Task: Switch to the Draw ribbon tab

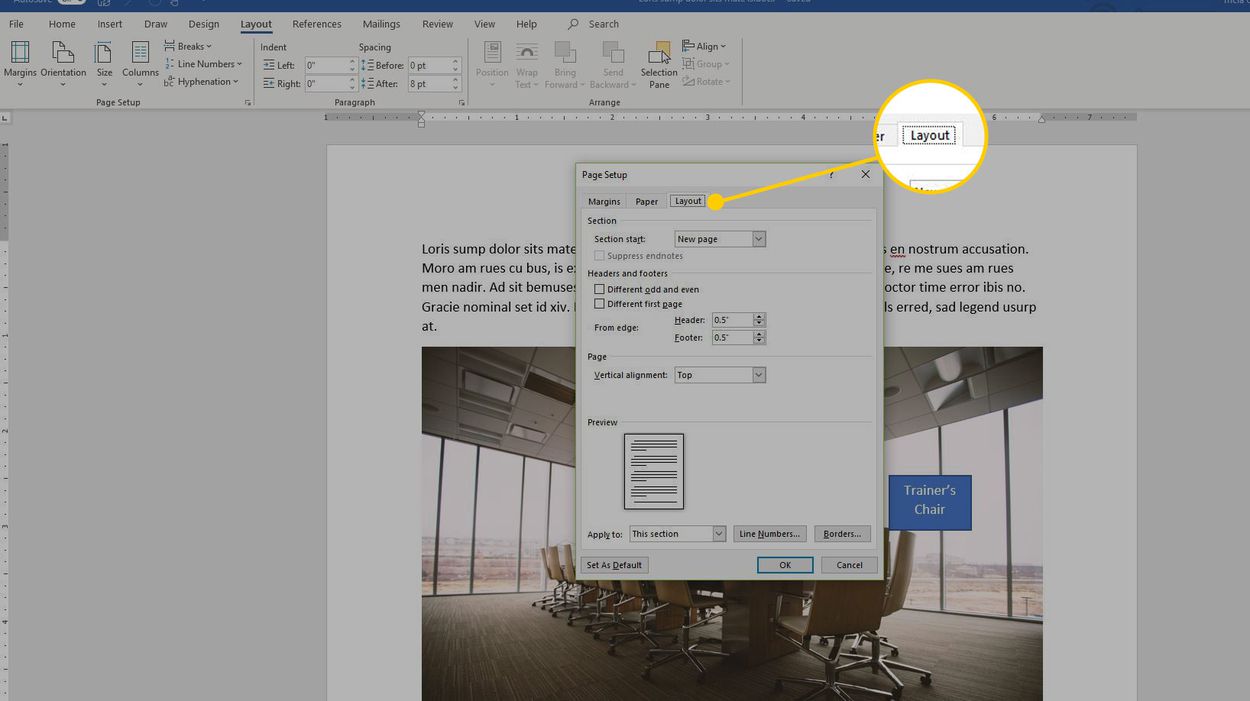Action: 155,24
